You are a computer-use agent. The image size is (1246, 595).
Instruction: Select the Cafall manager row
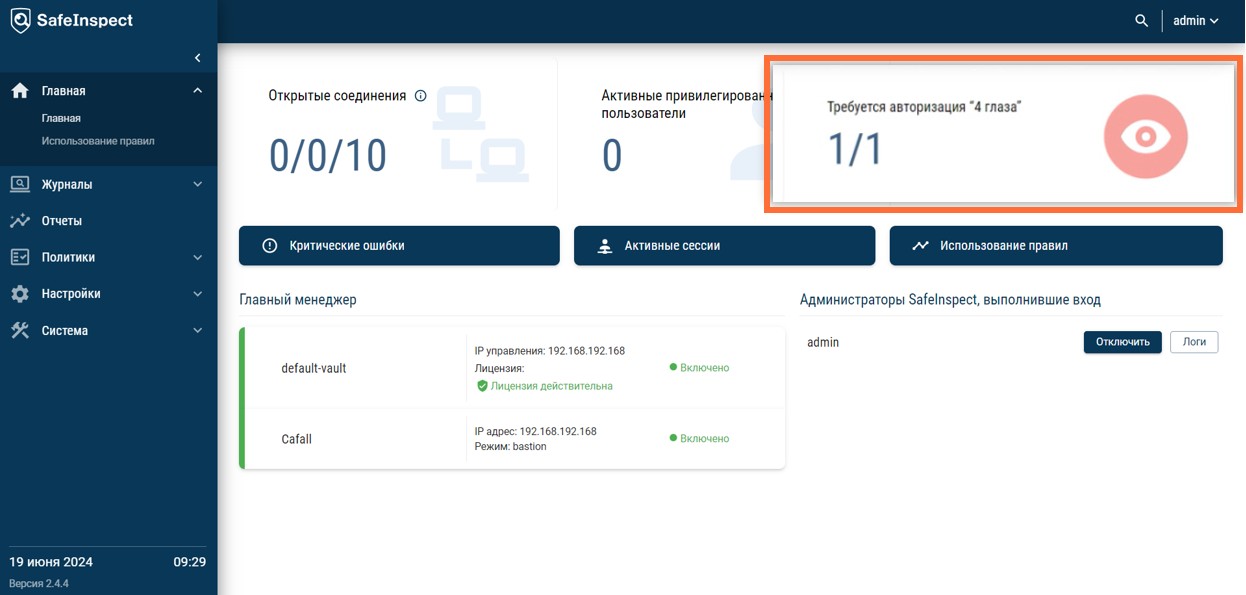(x=512, y=439)
